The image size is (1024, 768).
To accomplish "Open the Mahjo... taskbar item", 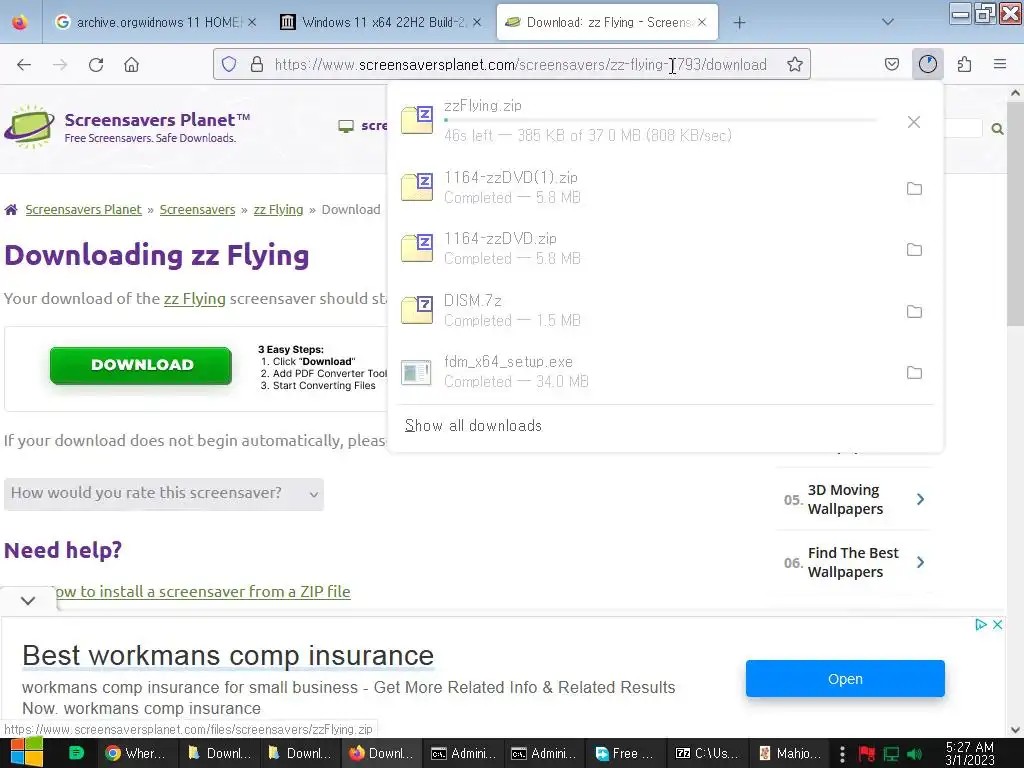I will (x=789, y=753).
